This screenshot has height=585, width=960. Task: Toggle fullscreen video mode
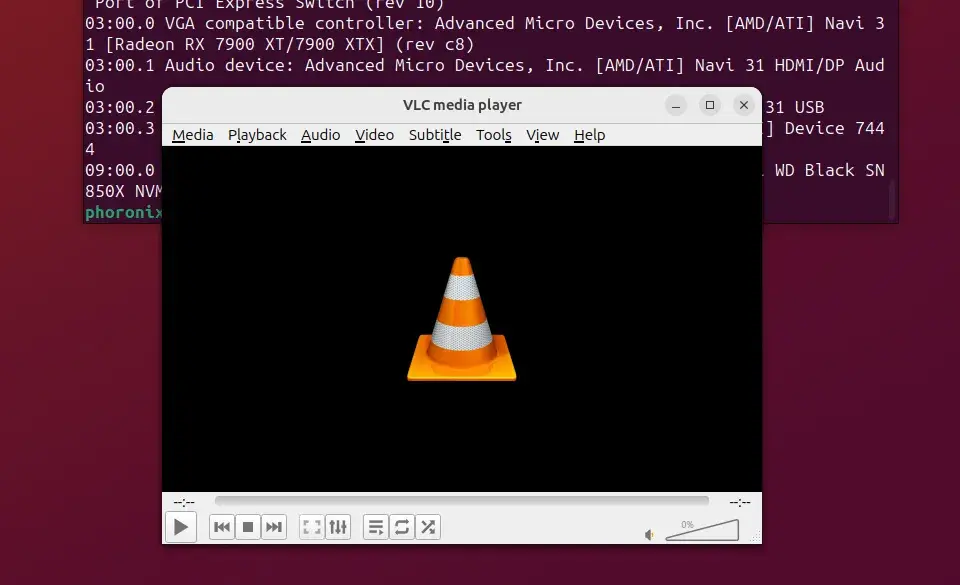[x=312, y=527]
